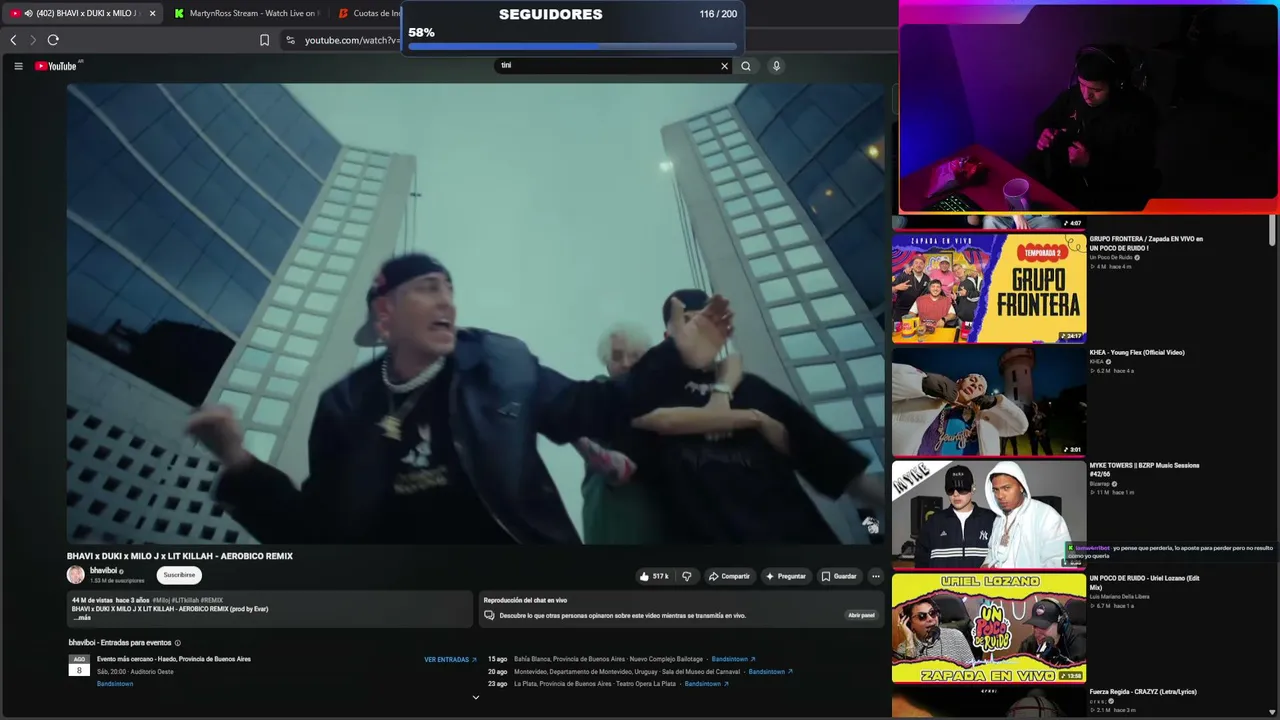Go to YouTube home via the logo
Image resolution: width=1280 pixels, height=720 pixels.
[x=58, y=66]
